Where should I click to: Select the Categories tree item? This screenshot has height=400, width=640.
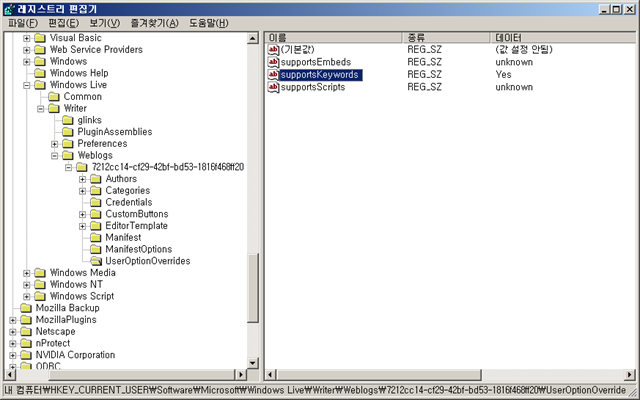[x=127, y=191]
